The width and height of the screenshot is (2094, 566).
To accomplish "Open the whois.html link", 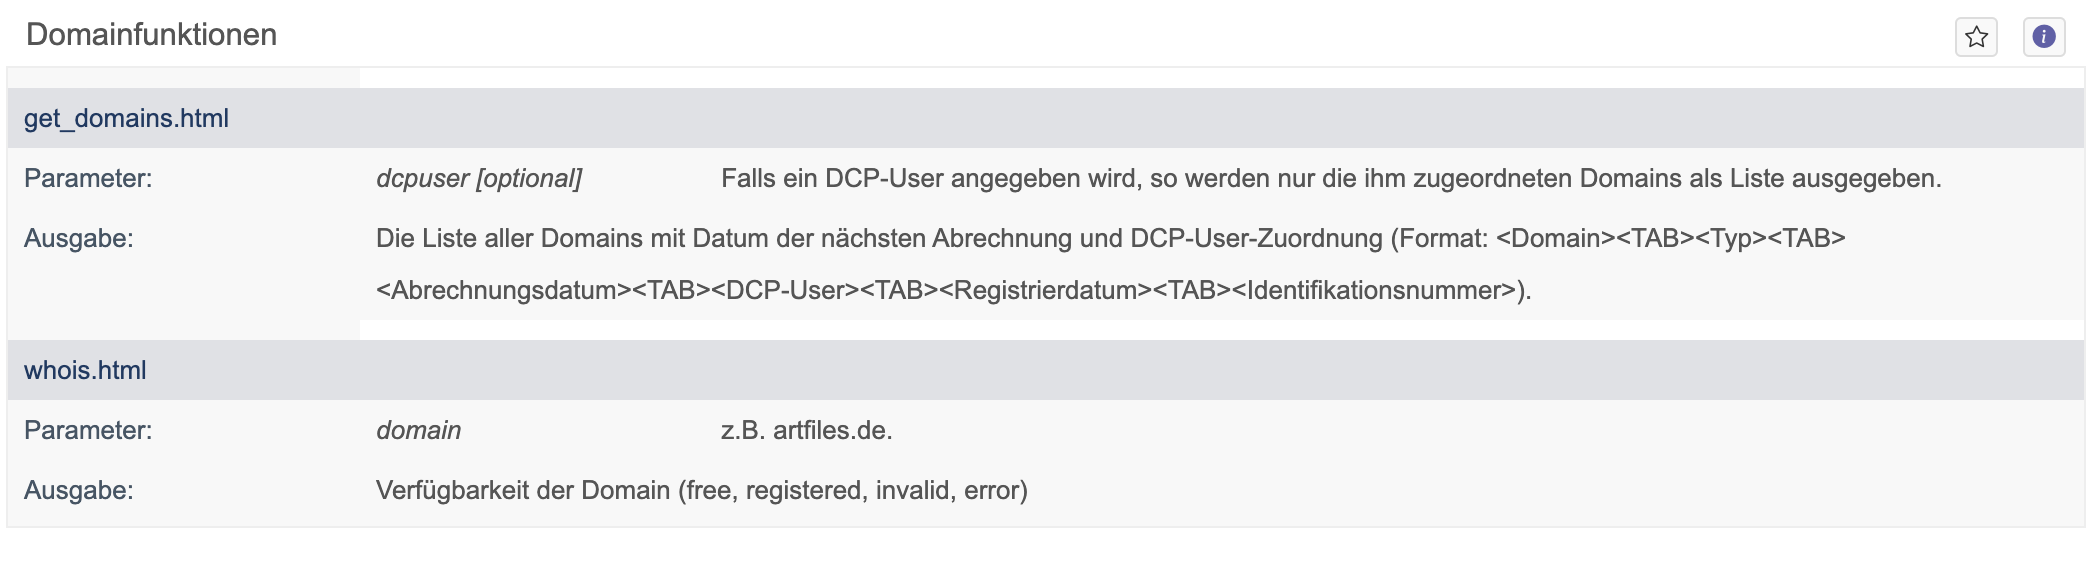I will [x=85, y=370].
